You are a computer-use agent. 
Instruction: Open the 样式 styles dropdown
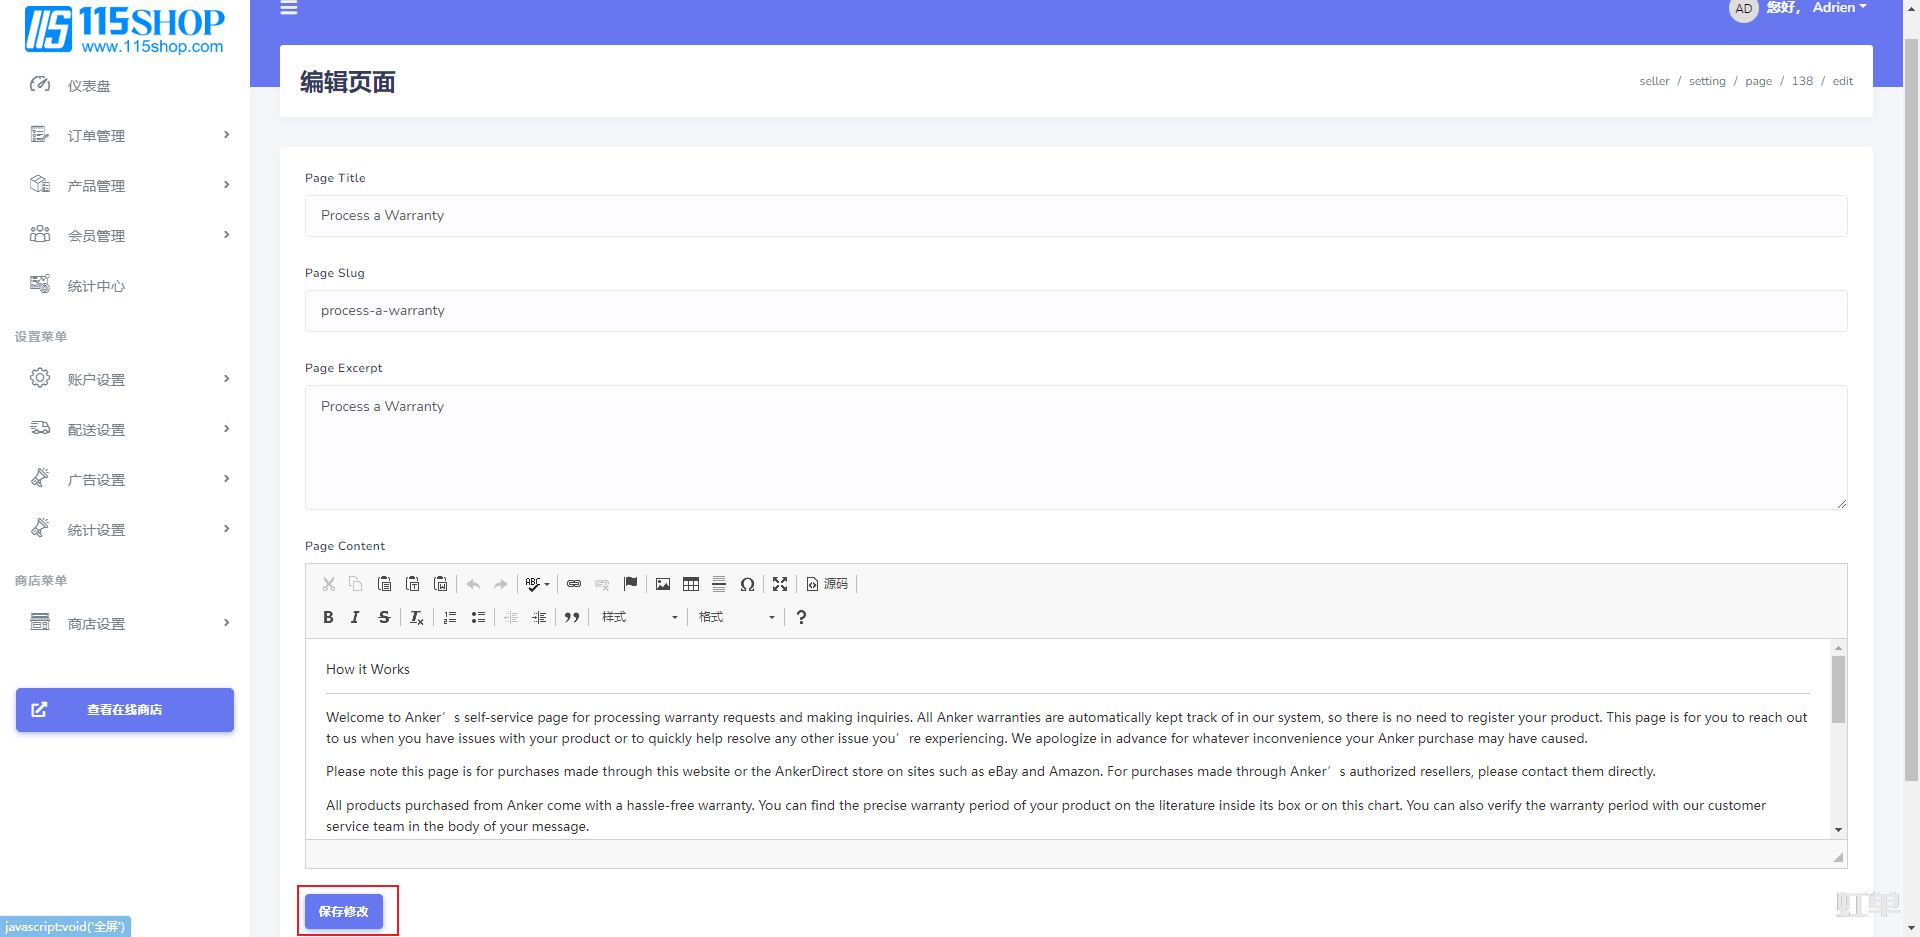tap(640, 617)
